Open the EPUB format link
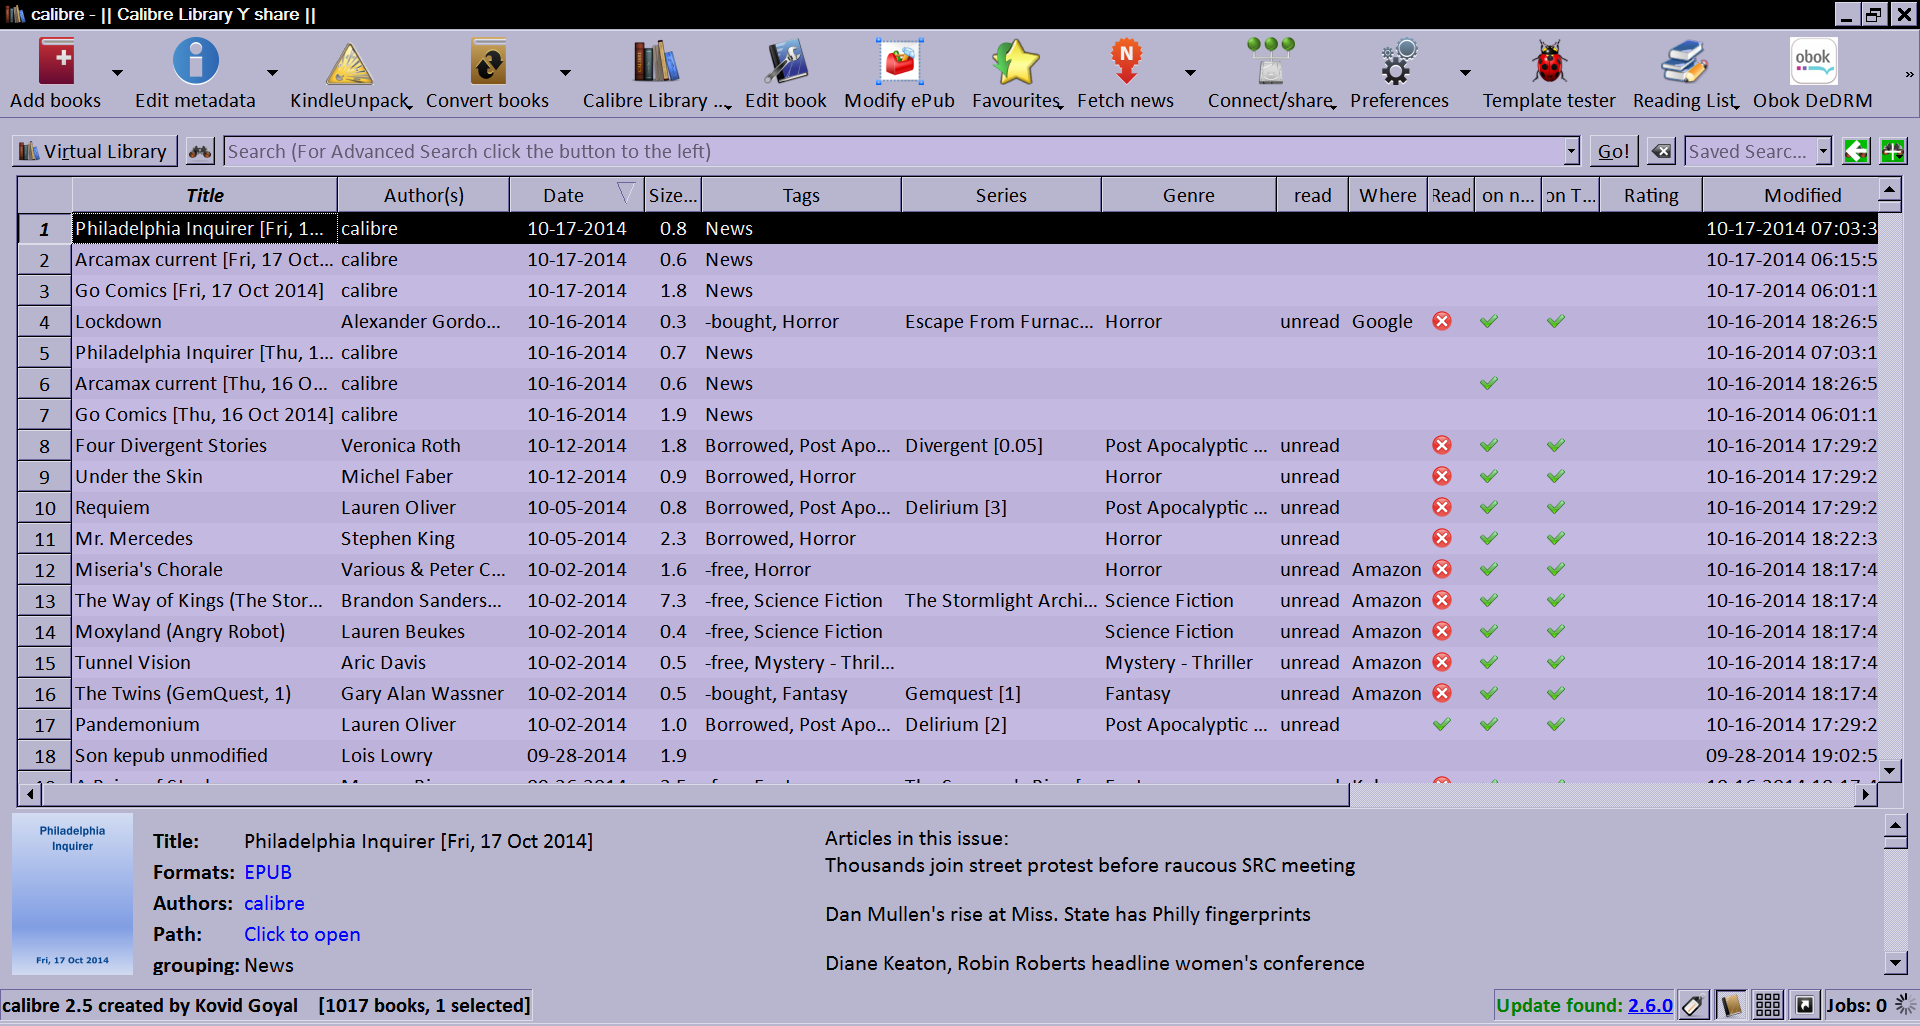Screen dimensions: 1920x1026 click(x=268, y=872)
